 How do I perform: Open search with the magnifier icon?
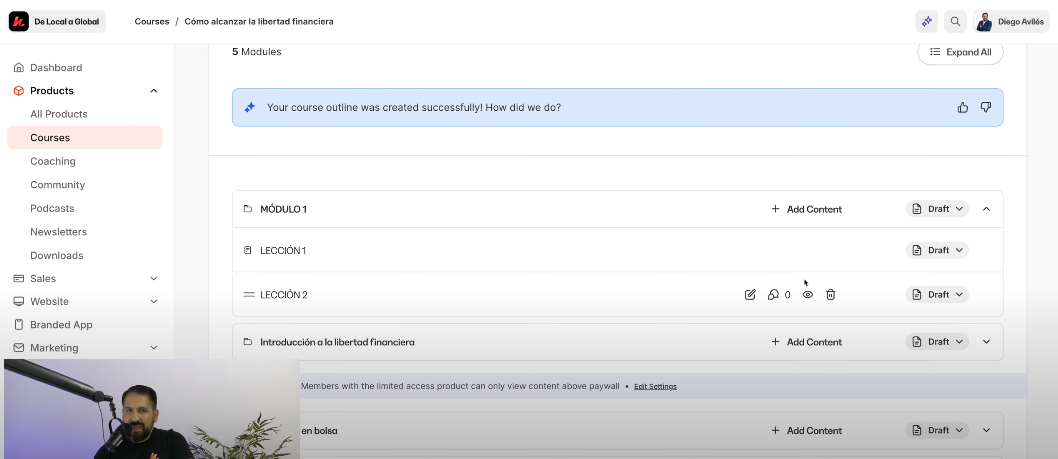(x=956, y=21)
